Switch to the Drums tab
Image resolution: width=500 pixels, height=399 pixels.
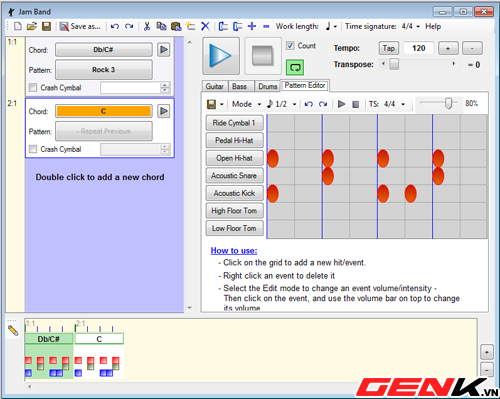268,86
